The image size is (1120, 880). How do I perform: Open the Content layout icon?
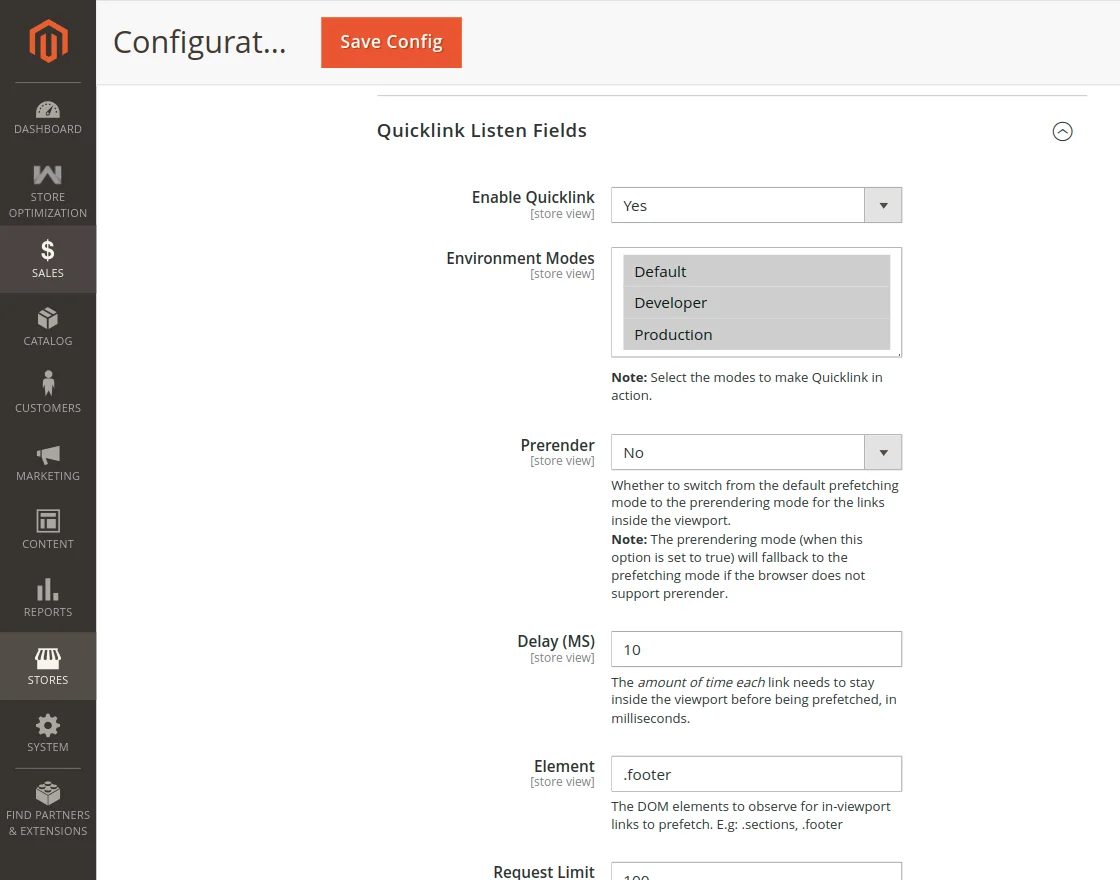pos(48,521)
